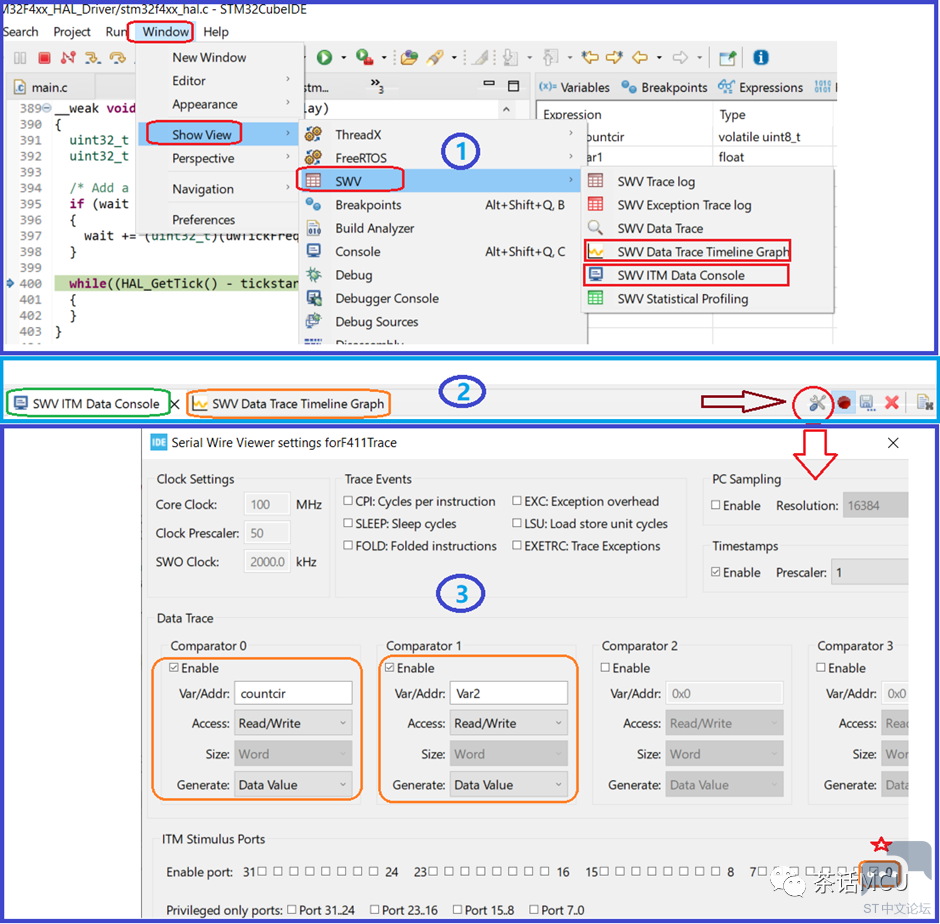Select SWV Data Trace Timeline Graph tab

[288, 404]
